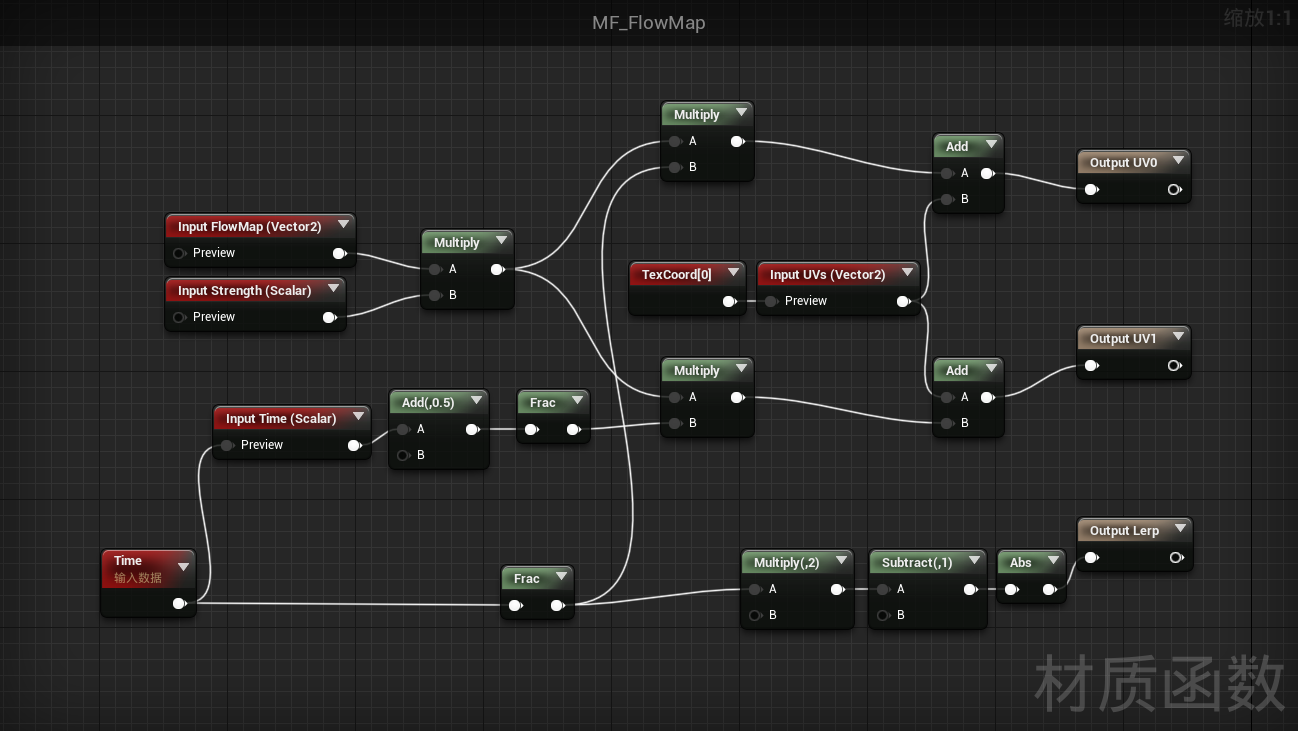Click the Output UV1 output pin
This screenshot has width=1298, height=731.
coord(1174,365)
